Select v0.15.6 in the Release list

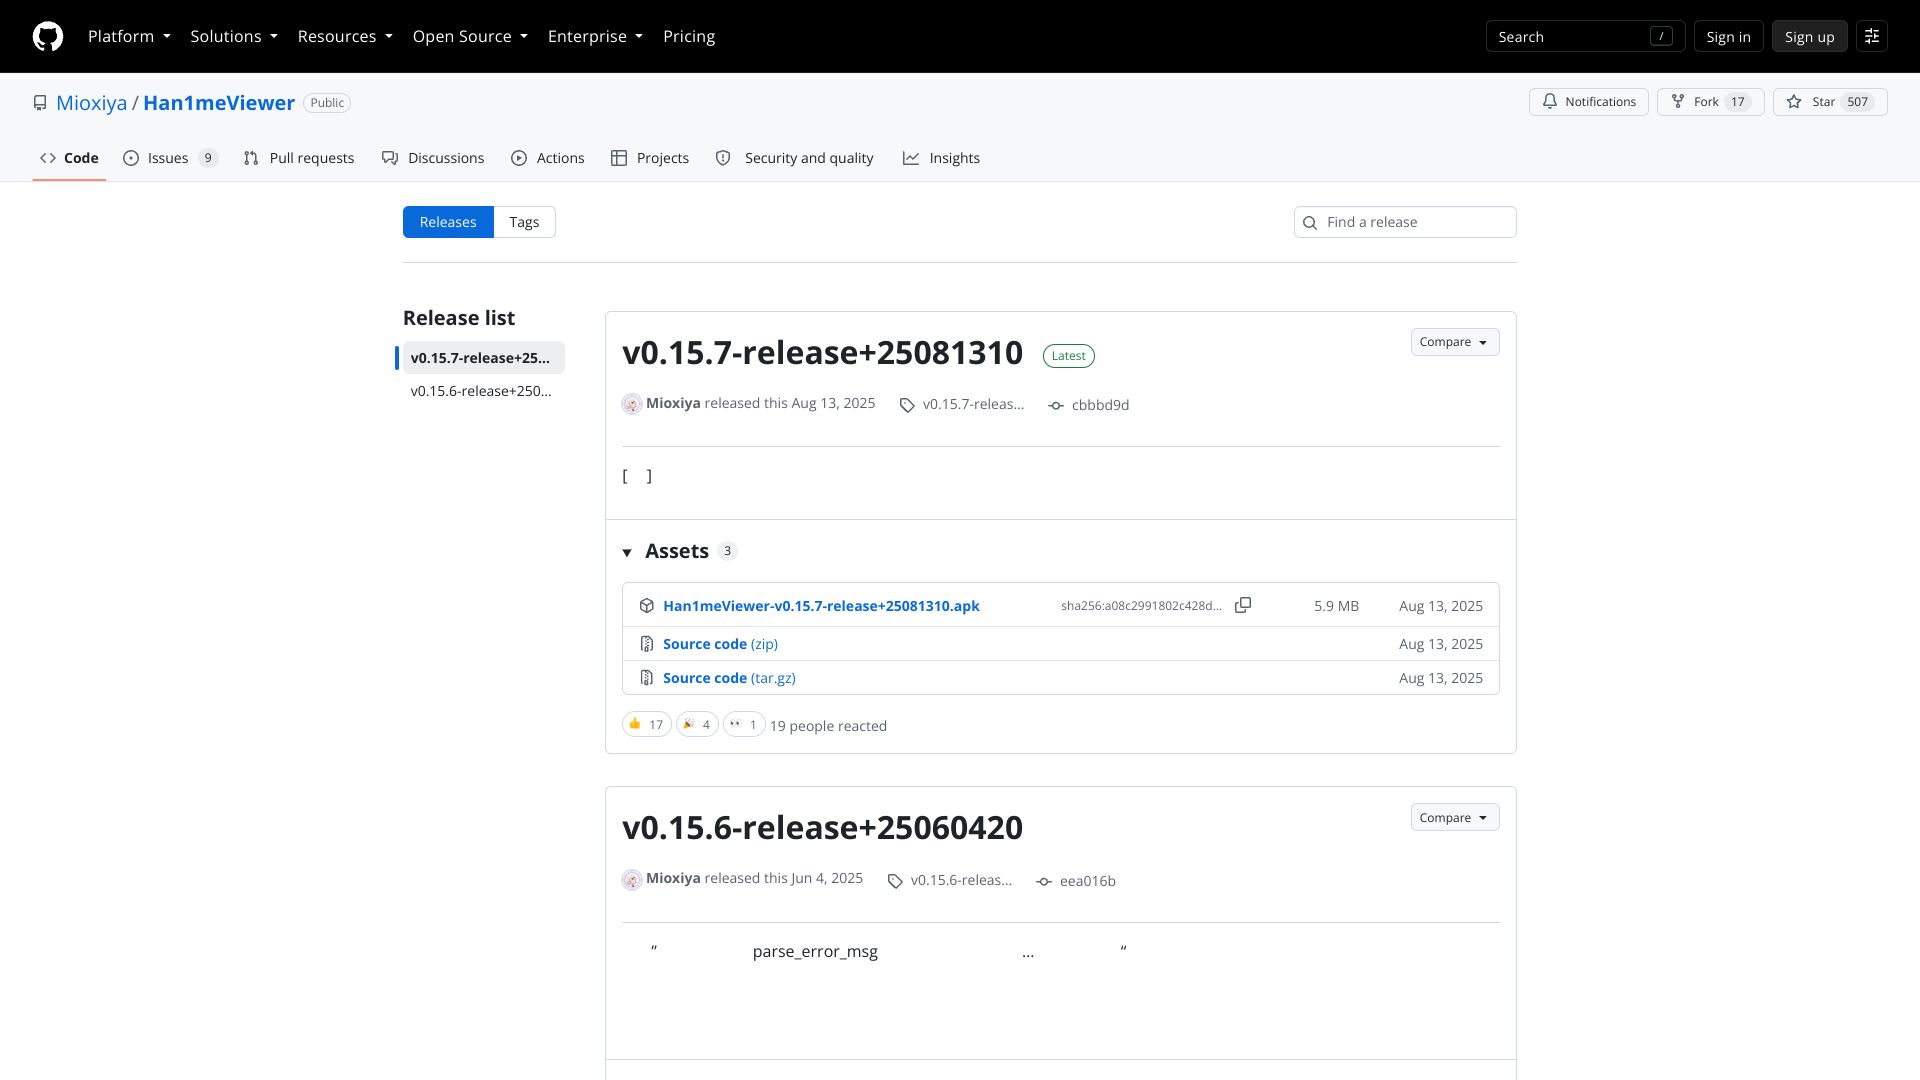[x=484, y=391]
